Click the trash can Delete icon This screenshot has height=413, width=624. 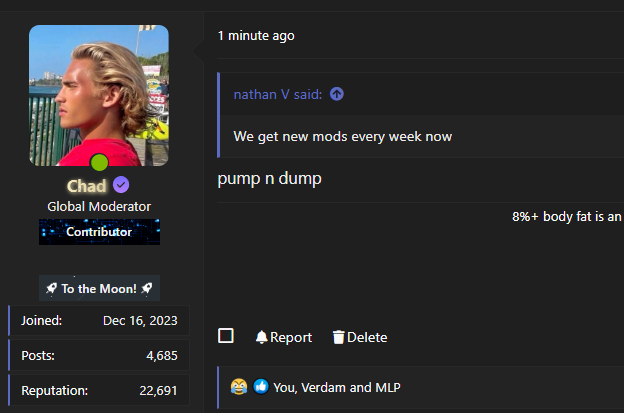tap(338, 338)
